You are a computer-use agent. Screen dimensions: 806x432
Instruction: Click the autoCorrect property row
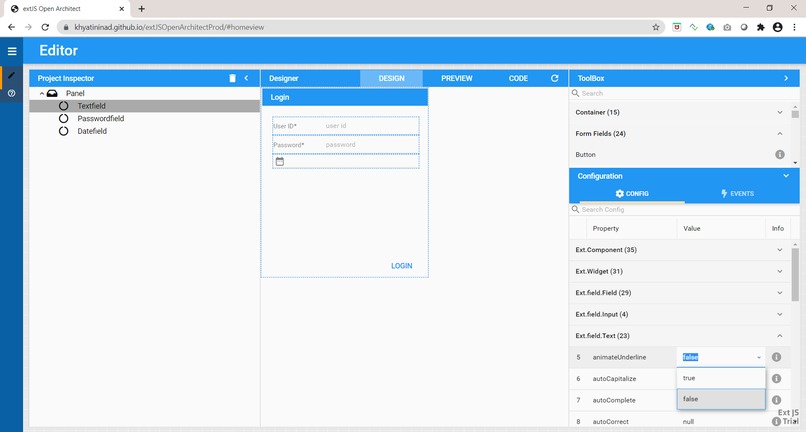pos(680,421)
